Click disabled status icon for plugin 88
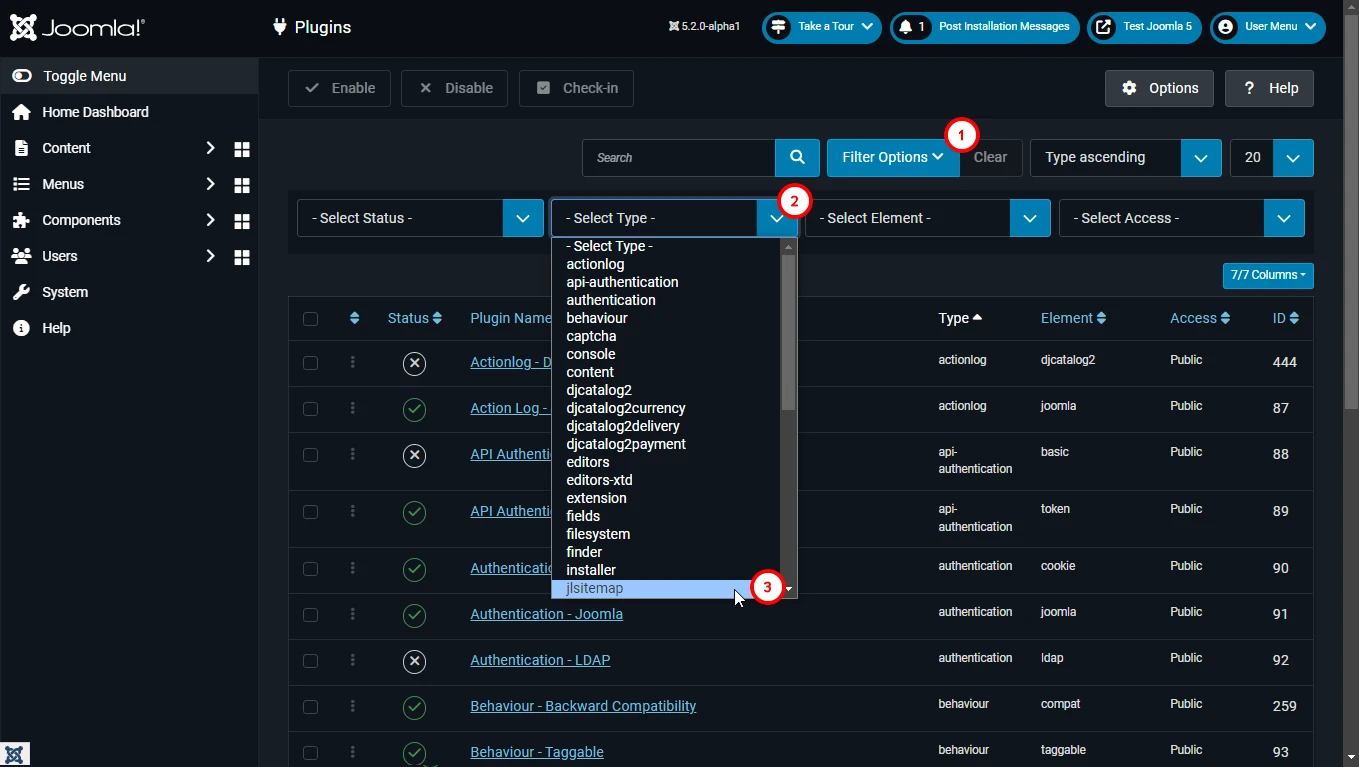Image resolution: width=1359 pixels, height=767 pixels. (414, 455)
